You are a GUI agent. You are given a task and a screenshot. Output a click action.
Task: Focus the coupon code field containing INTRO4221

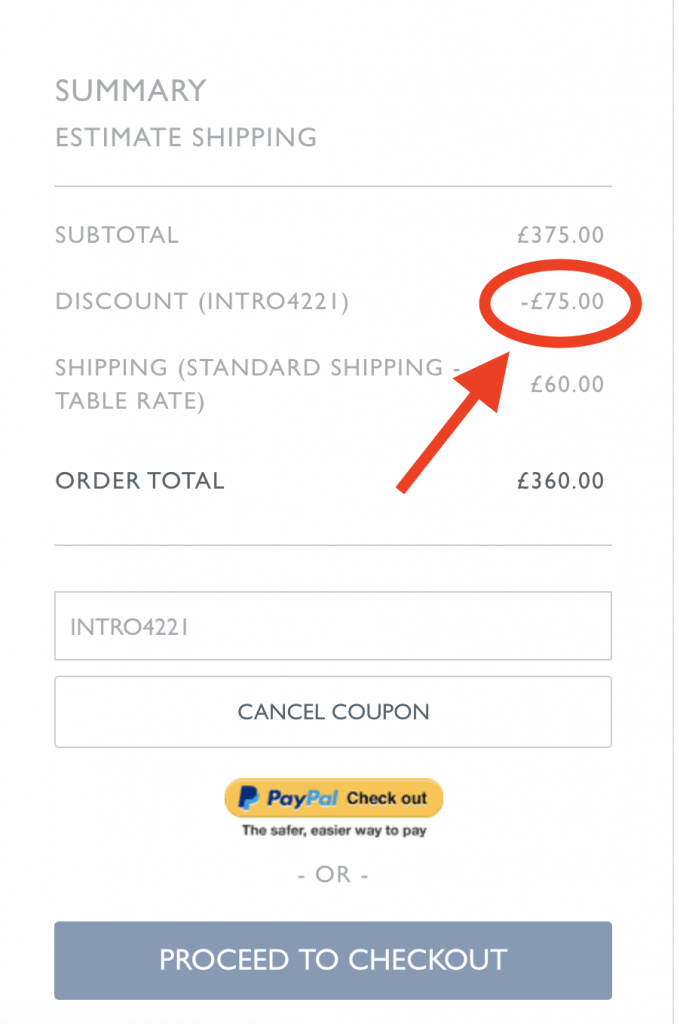pos(333,626)
